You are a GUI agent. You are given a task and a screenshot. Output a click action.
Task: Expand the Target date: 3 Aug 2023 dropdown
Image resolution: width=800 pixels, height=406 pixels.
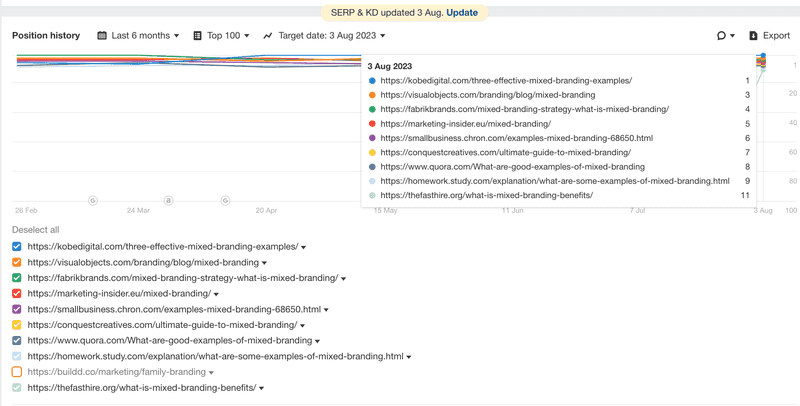(332, 36)
